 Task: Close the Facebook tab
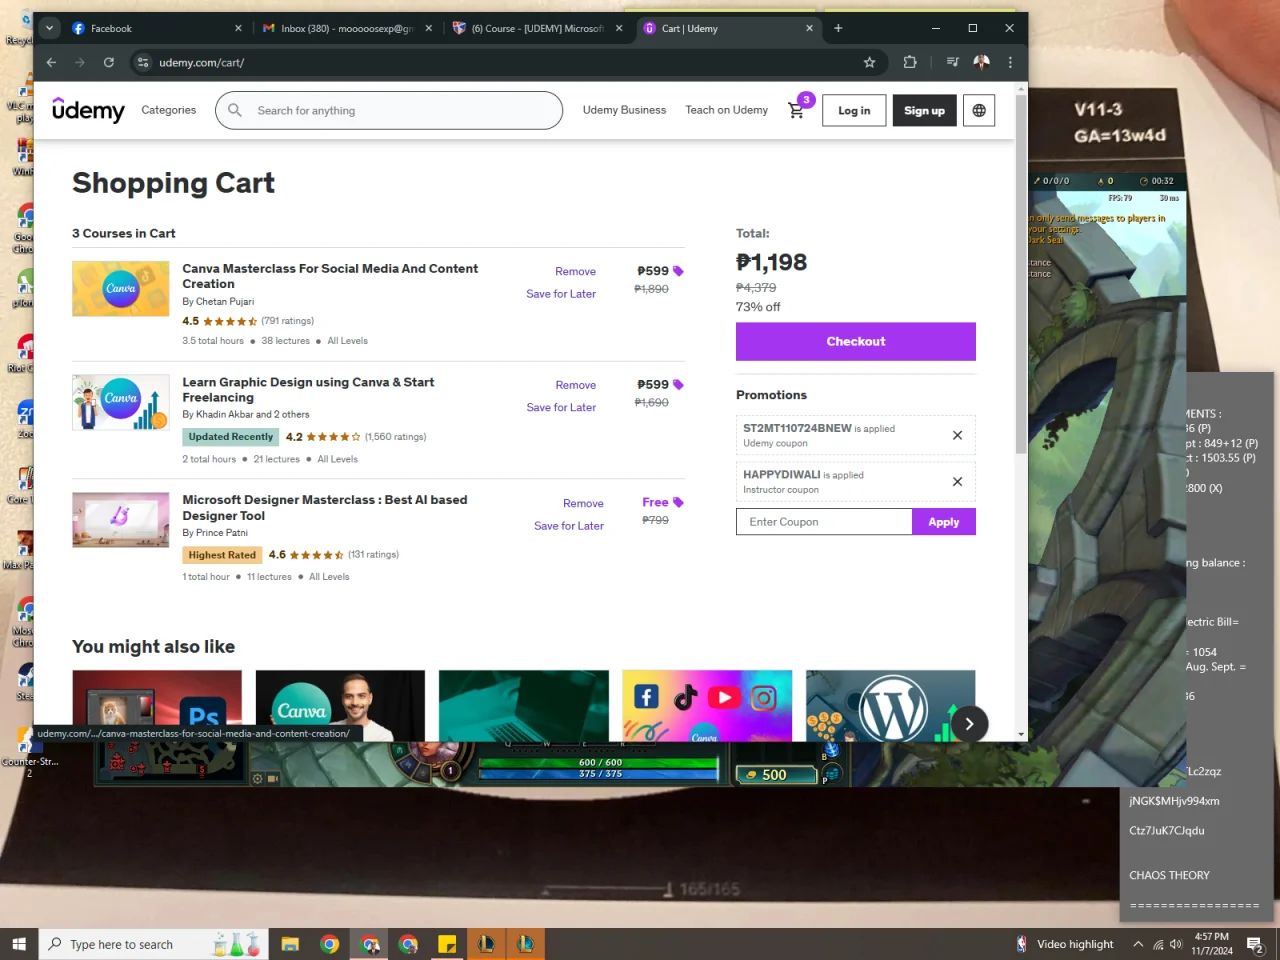pos(238,28)
